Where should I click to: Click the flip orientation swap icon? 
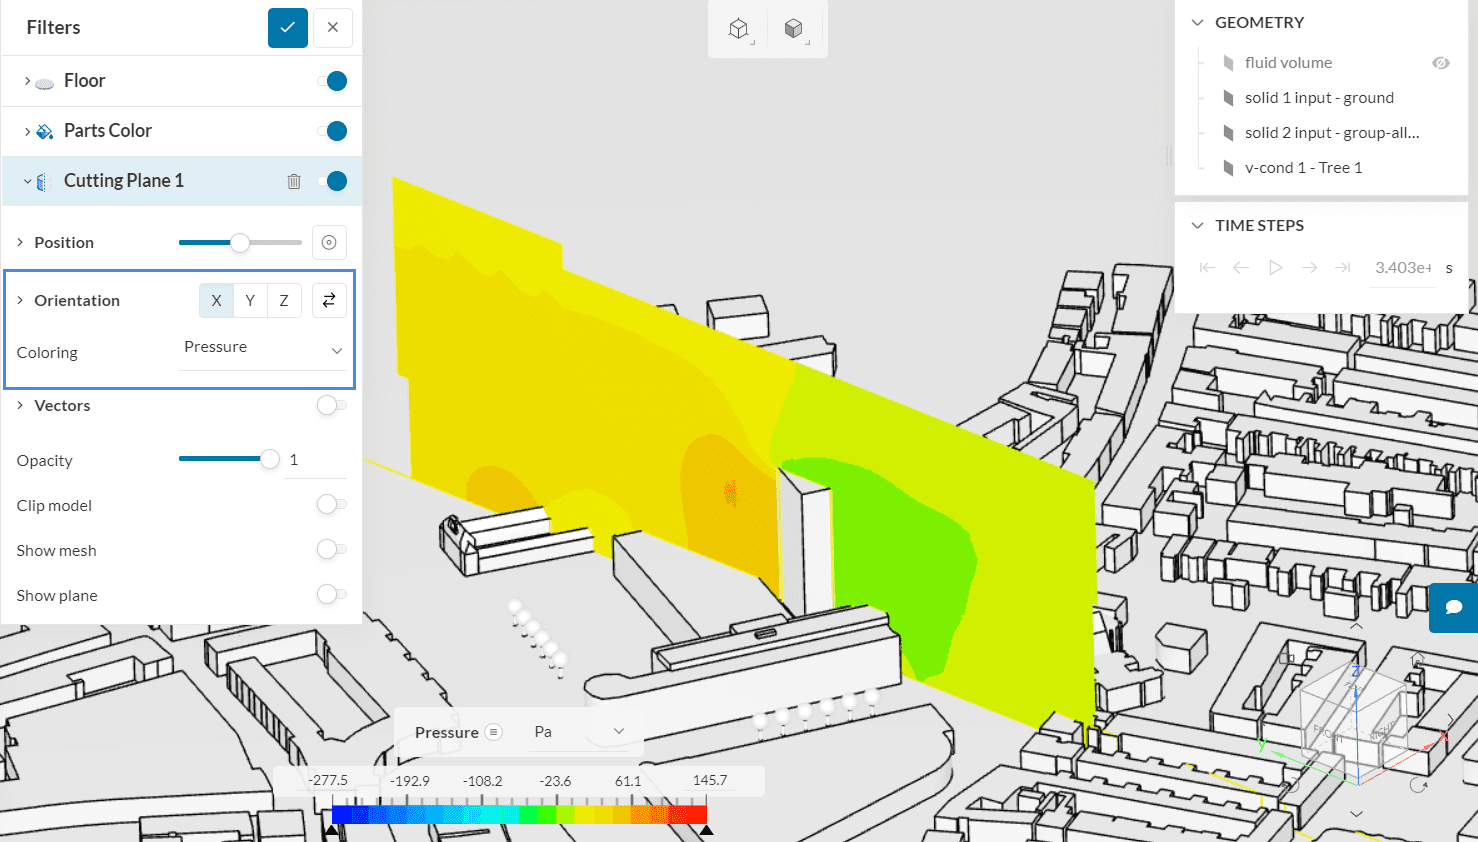329,300
